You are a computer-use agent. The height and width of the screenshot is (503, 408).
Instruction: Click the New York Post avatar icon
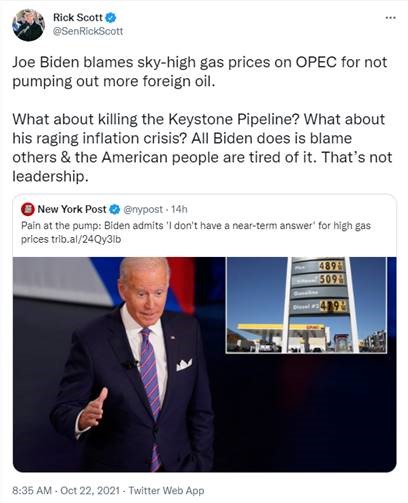point(28,209)
